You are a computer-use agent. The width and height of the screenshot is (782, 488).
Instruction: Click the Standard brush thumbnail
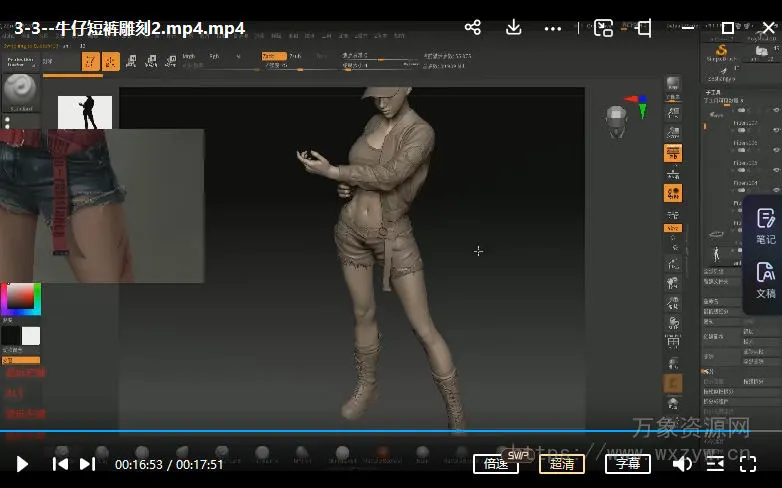(x=20, y=91)
